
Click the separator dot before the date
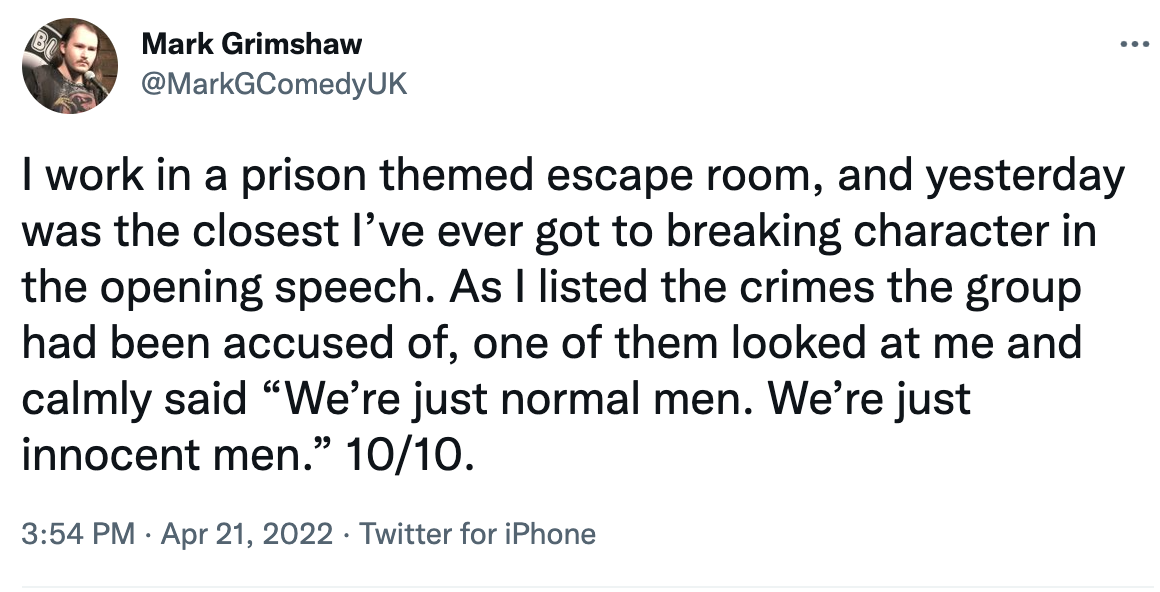click(x=146, y=535)
